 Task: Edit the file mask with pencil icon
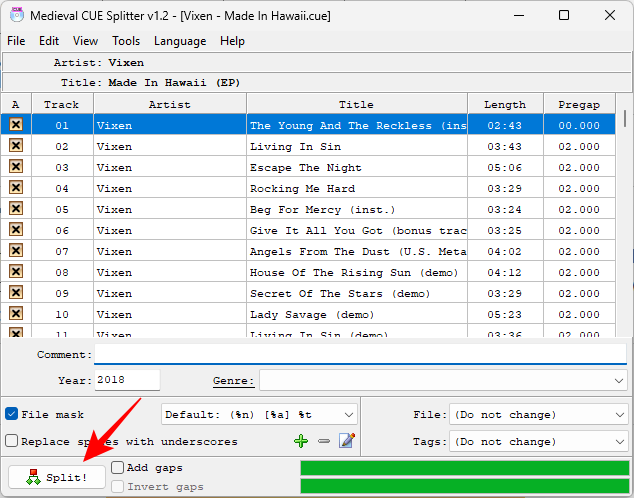coord(347,440)
